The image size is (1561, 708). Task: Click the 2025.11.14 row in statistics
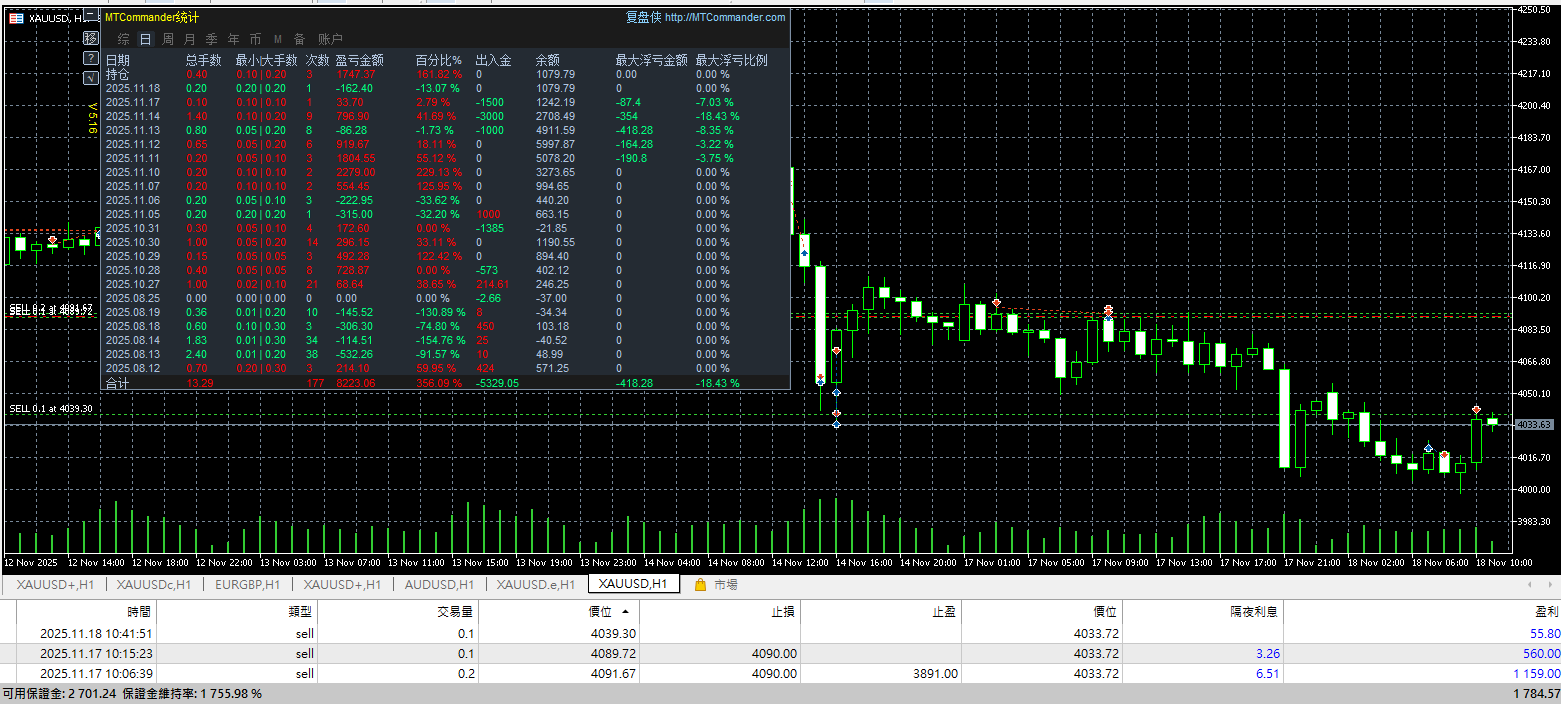(445, 116)
